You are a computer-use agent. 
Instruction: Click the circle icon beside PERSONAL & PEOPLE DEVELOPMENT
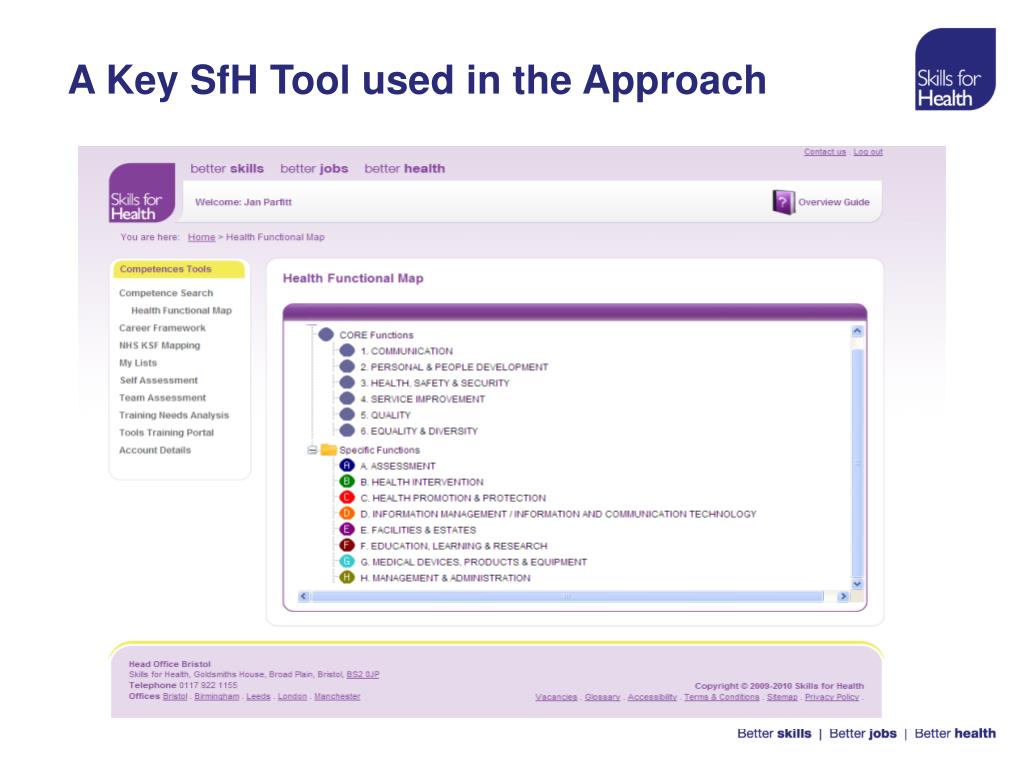pos(347,367)
